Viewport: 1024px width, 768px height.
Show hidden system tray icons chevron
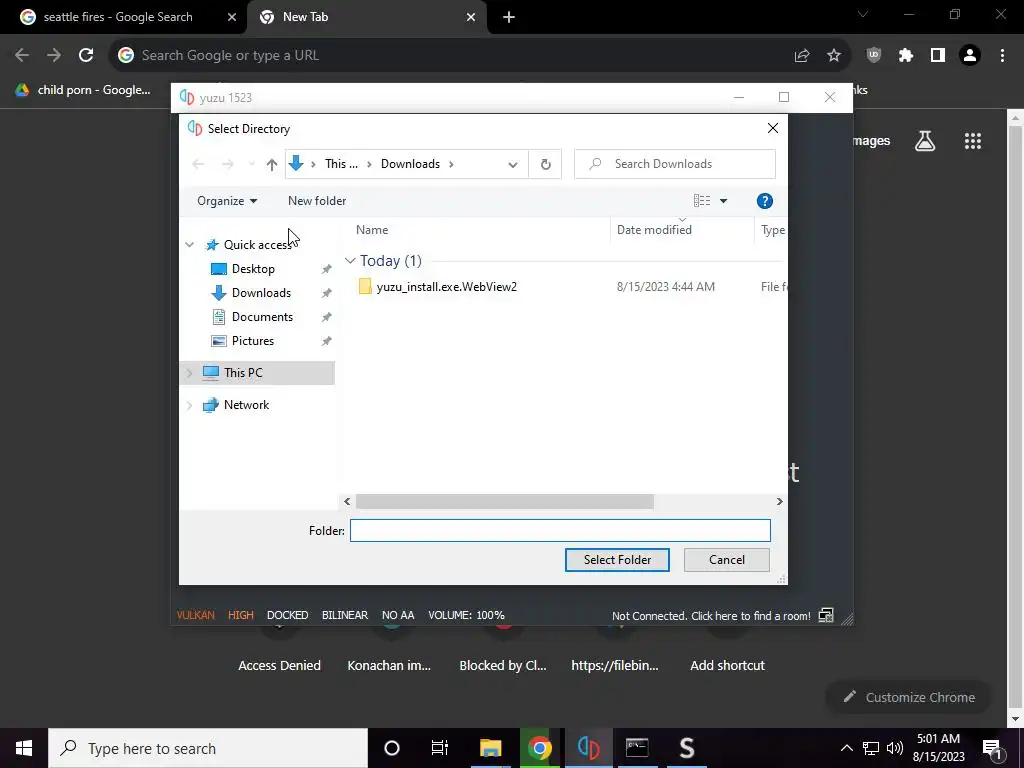(846, 748)
